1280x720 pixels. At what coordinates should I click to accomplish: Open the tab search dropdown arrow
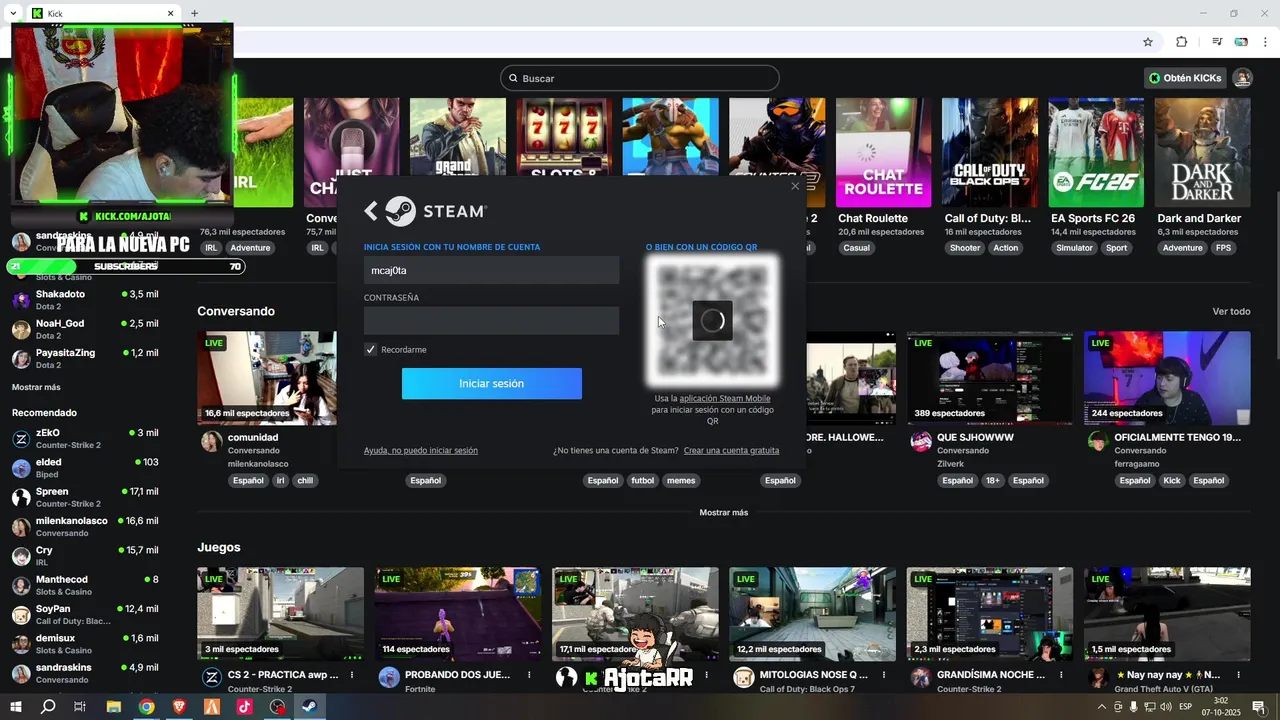13,14
